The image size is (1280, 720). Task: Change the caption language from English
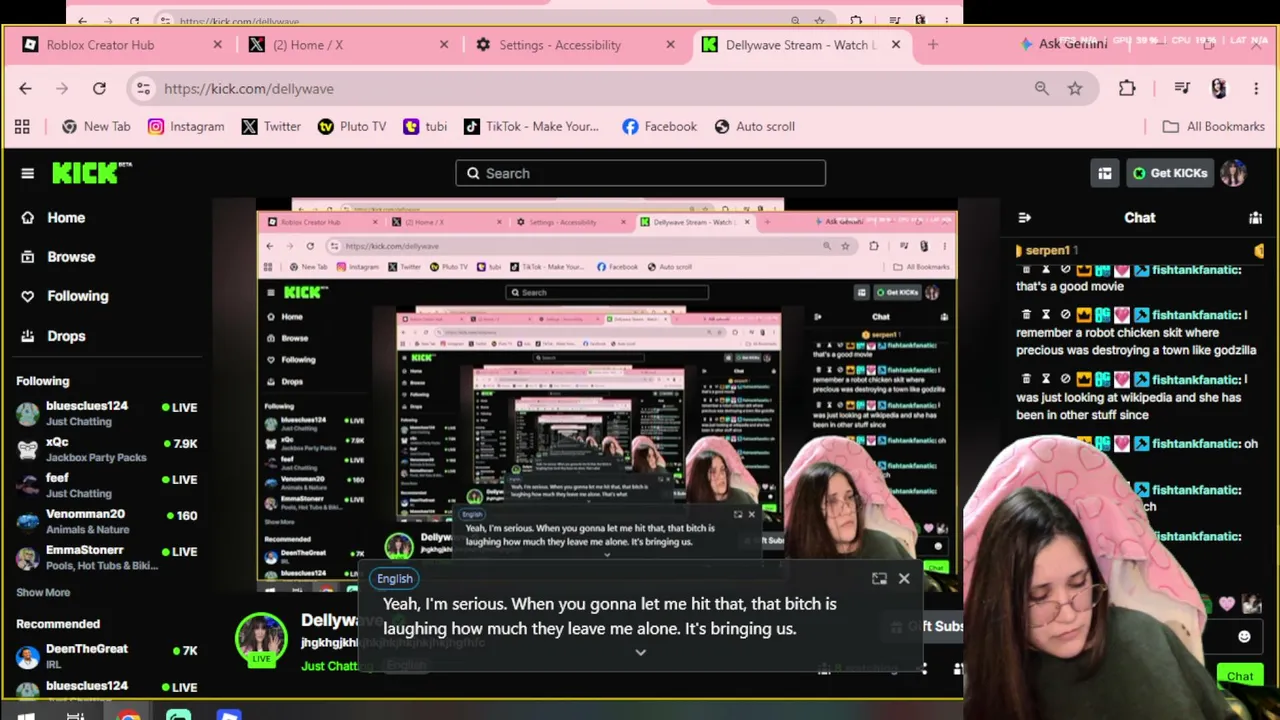[395, 578]
